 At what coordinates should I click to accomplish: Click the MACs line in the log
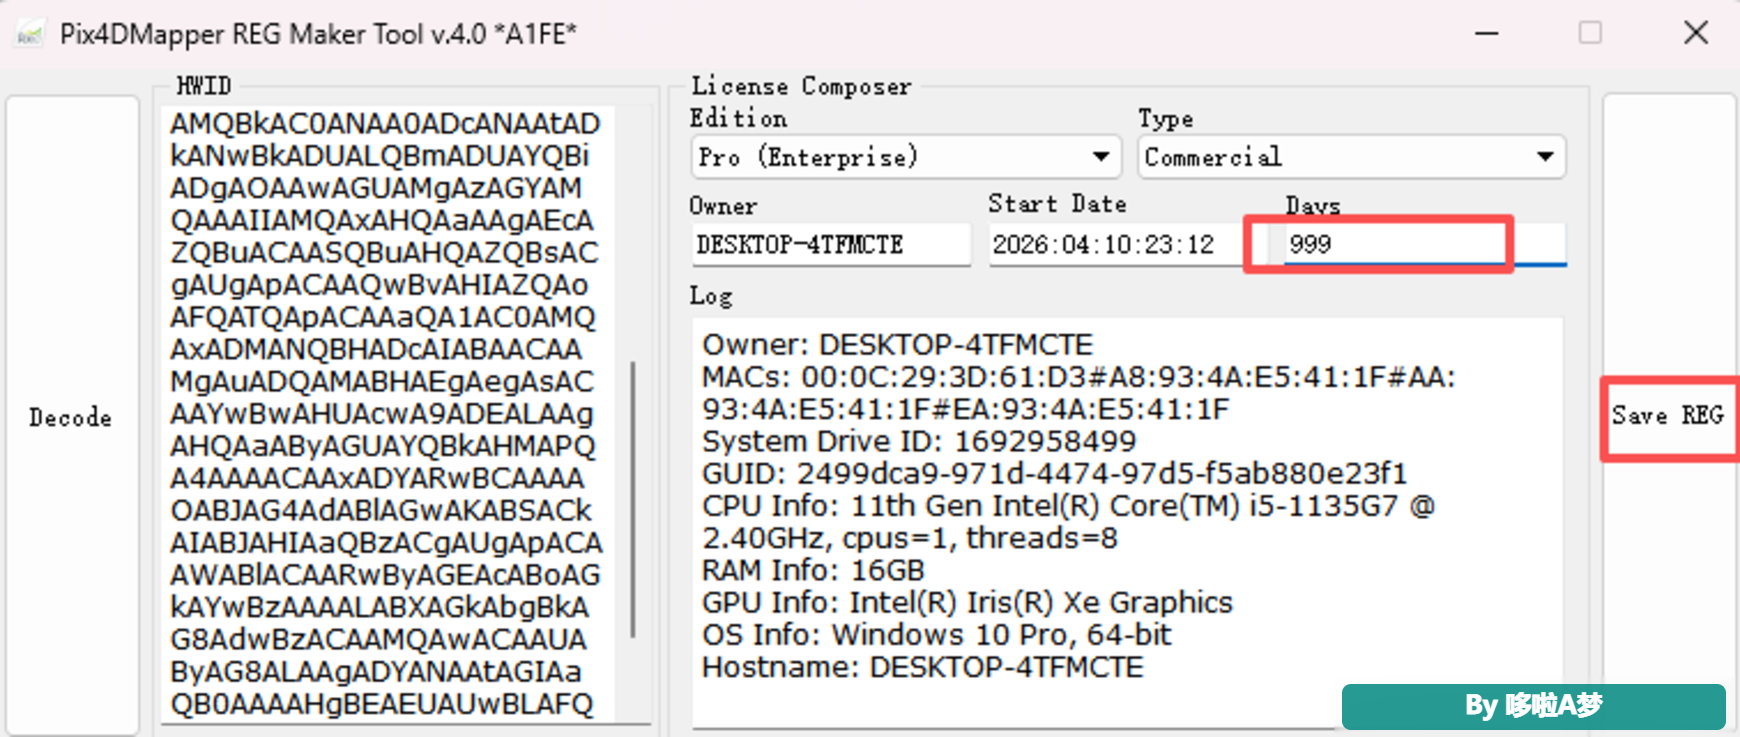pyautogui.click(x=1079, y=393)
